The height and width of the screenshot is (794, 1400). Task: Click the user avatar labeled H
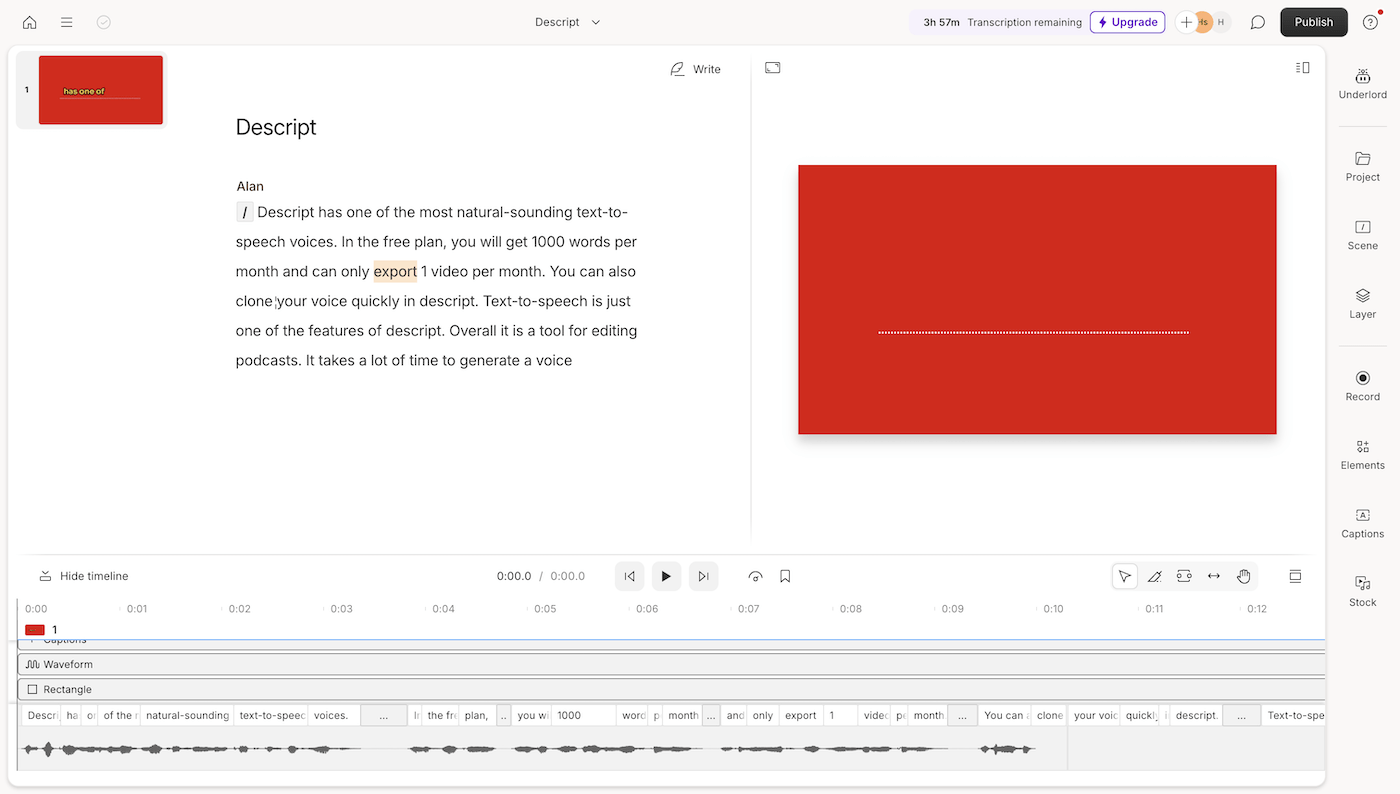1220,22
